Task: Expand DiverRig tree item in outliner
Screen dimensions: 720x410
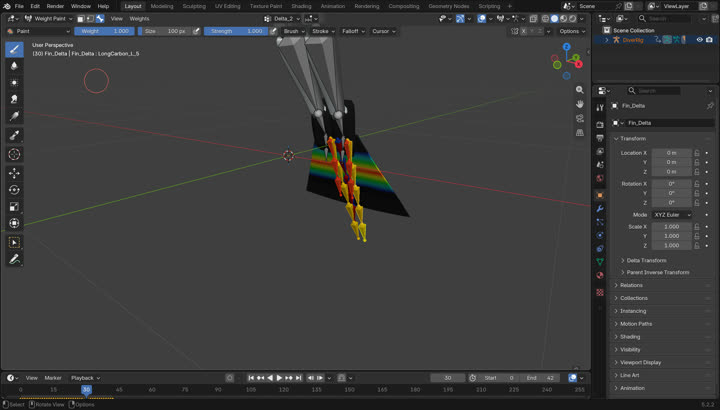Action: 607,40
